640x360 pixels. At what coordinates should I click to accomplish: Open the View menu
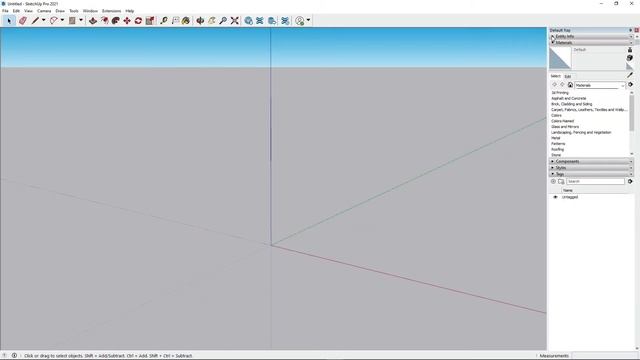pyautogui.click(x=29, y=11)
